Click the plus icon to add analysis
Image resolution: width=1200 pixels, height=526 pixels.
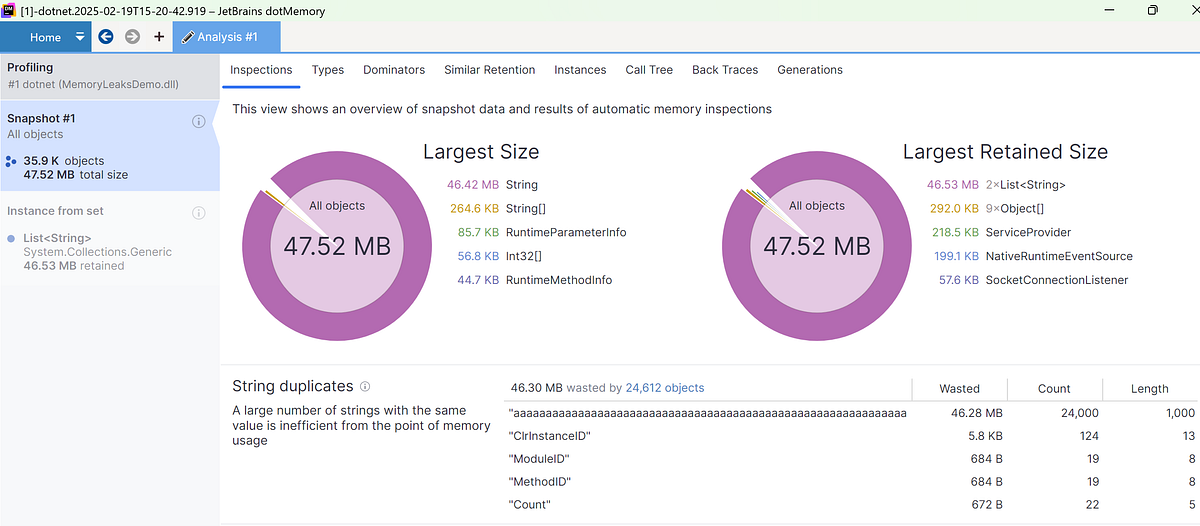point(159,37)
